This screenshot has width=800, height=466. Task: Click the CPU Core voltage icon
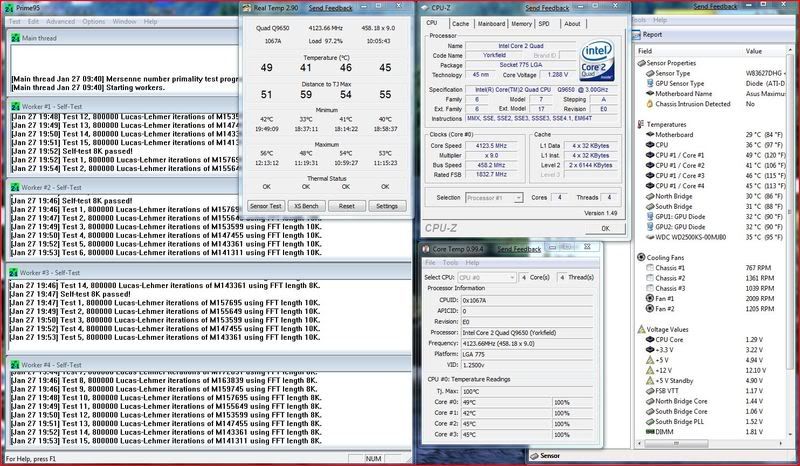tap(650, 339)
